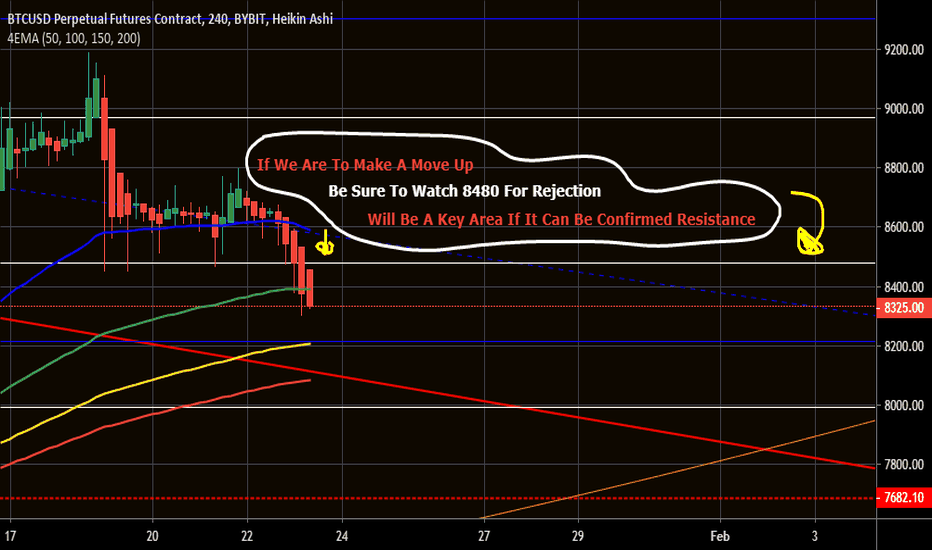Select the date label 22 on time axis
The width and height of the screenshot is (932, 550).
247,536
